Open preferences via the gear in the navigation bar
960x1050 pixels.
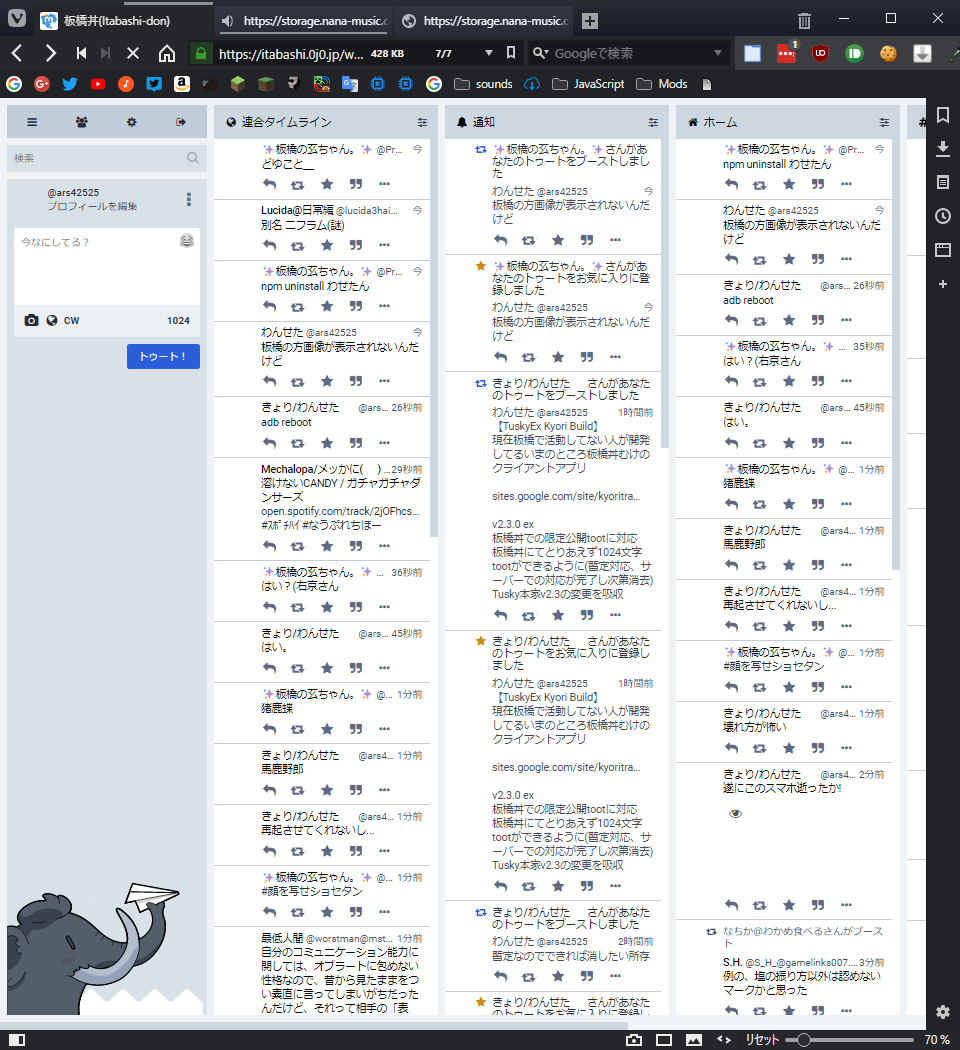tap(131, 122)
